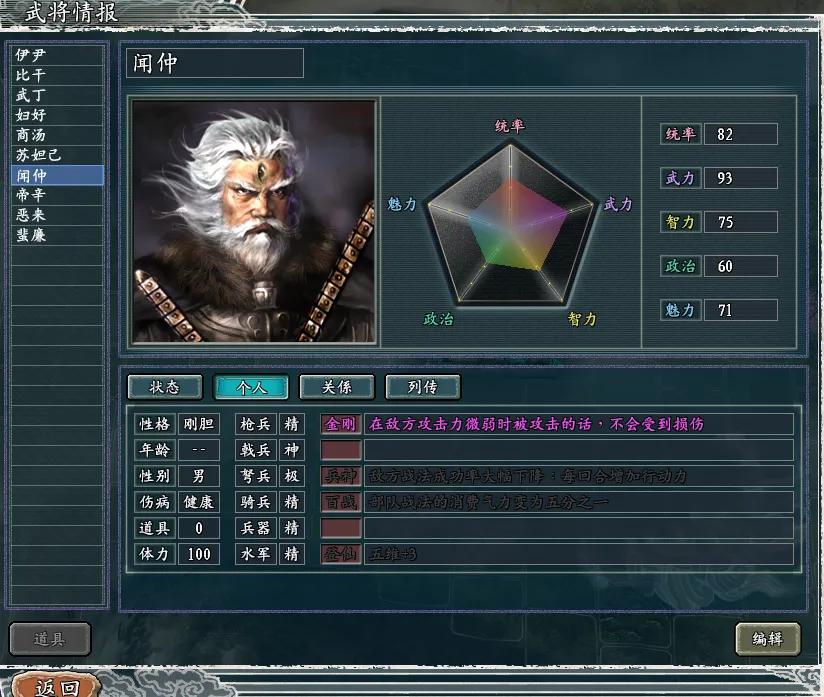Click the 枪兵 aptitude grade 精

pyautogui.click(x=292, y=424)
